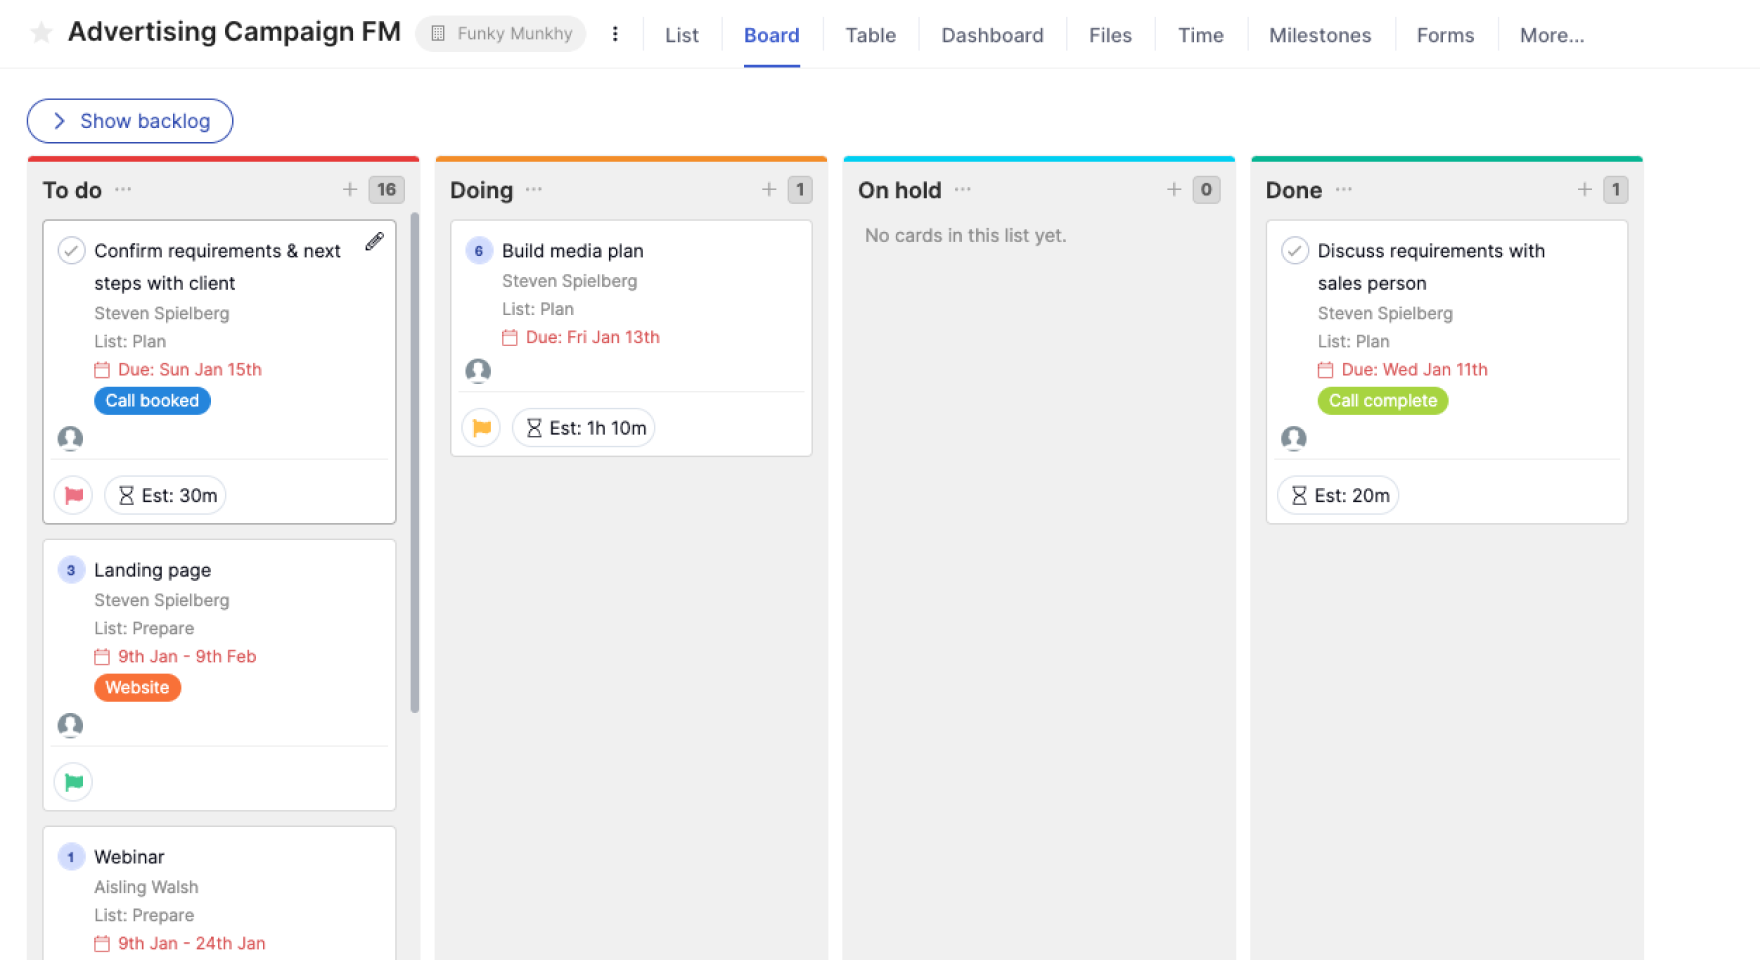This screenshot has height=960, width=1760.
Task: Switch to the Dashboard tab
Action: pos(992,35)
